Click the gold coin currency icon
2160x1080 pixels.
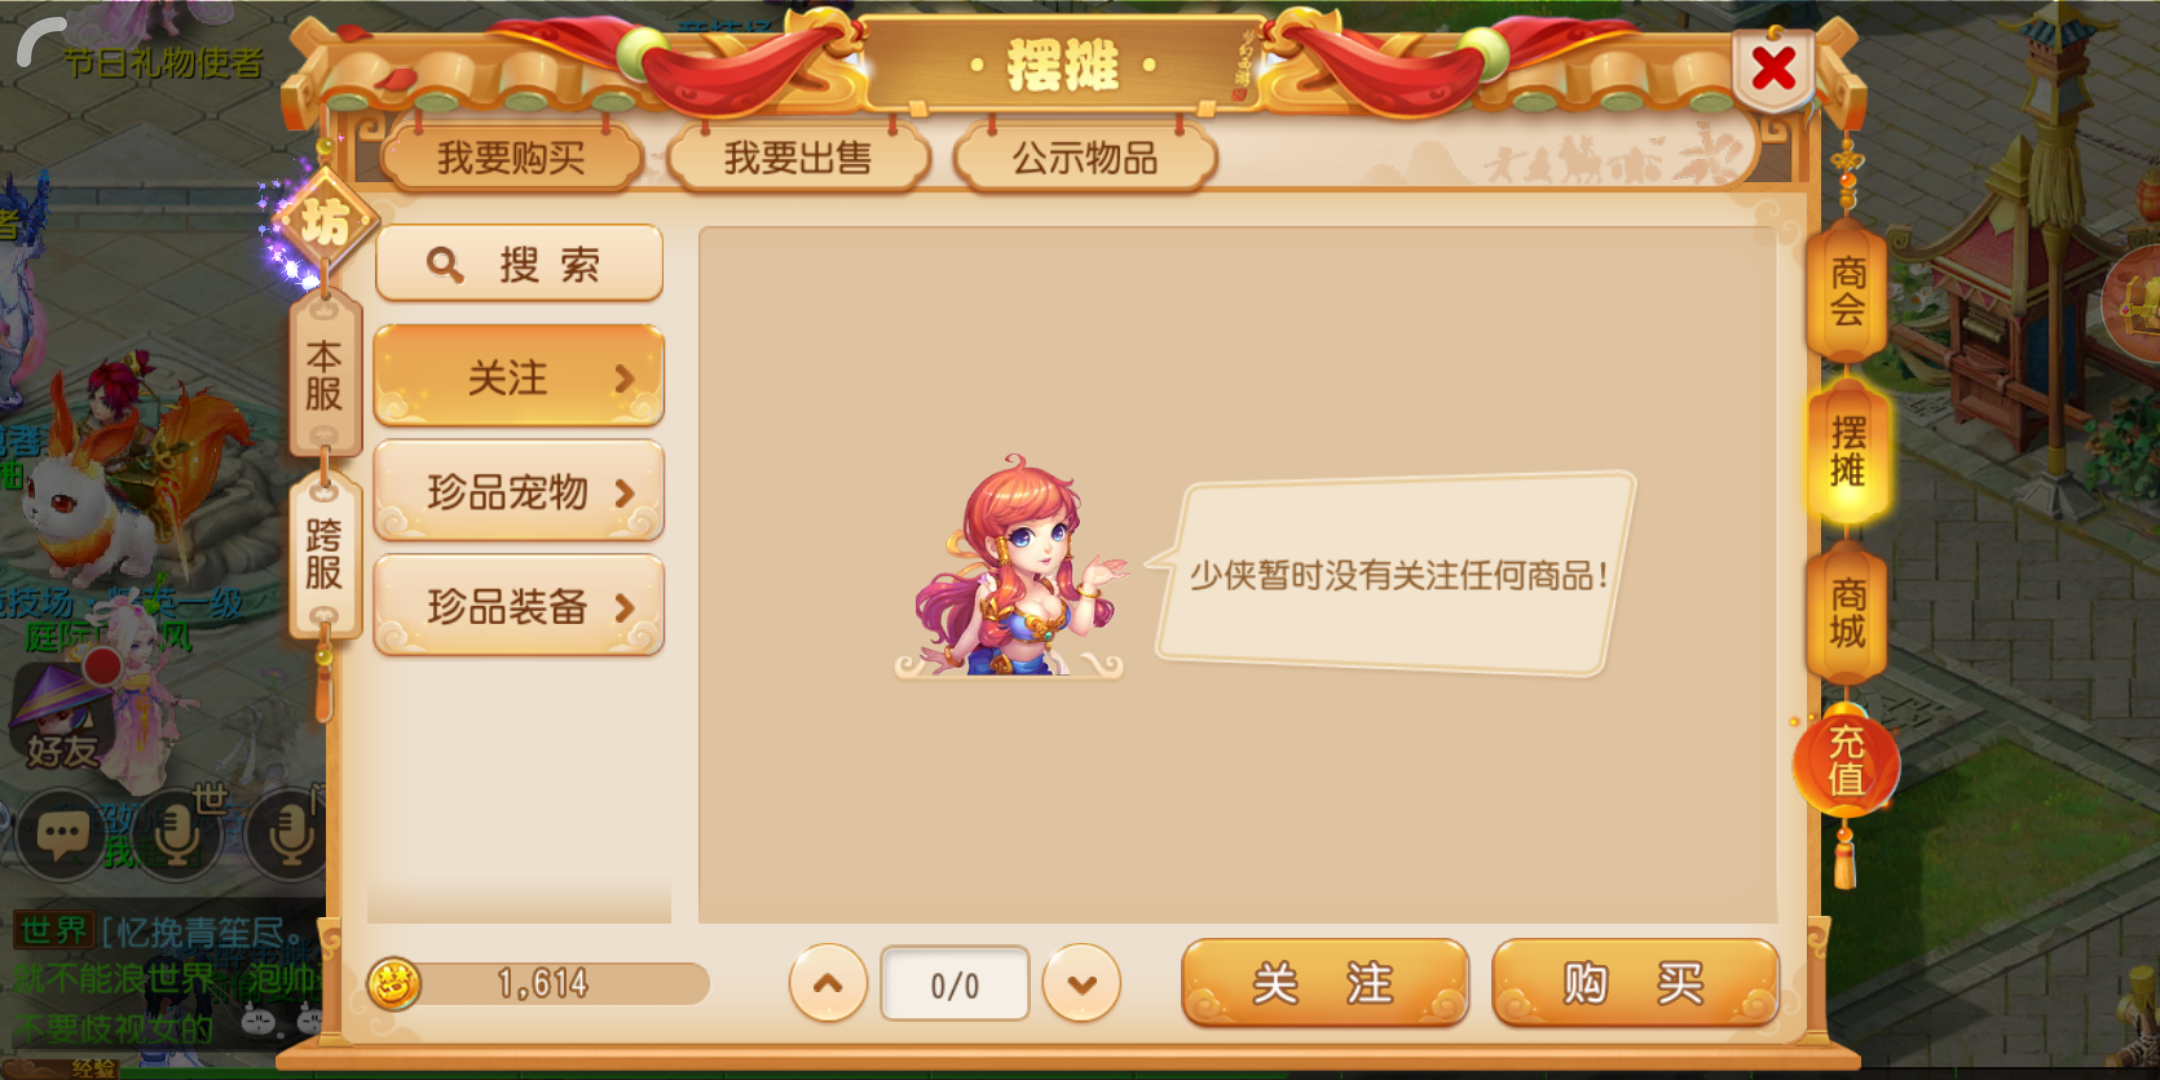click(394, 983)
